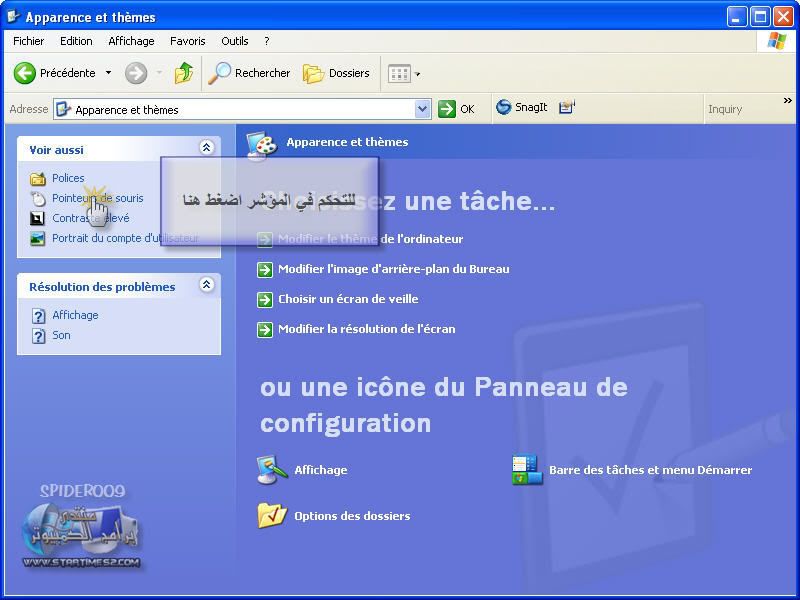Open the Affichage control panel label

point(320,470)
